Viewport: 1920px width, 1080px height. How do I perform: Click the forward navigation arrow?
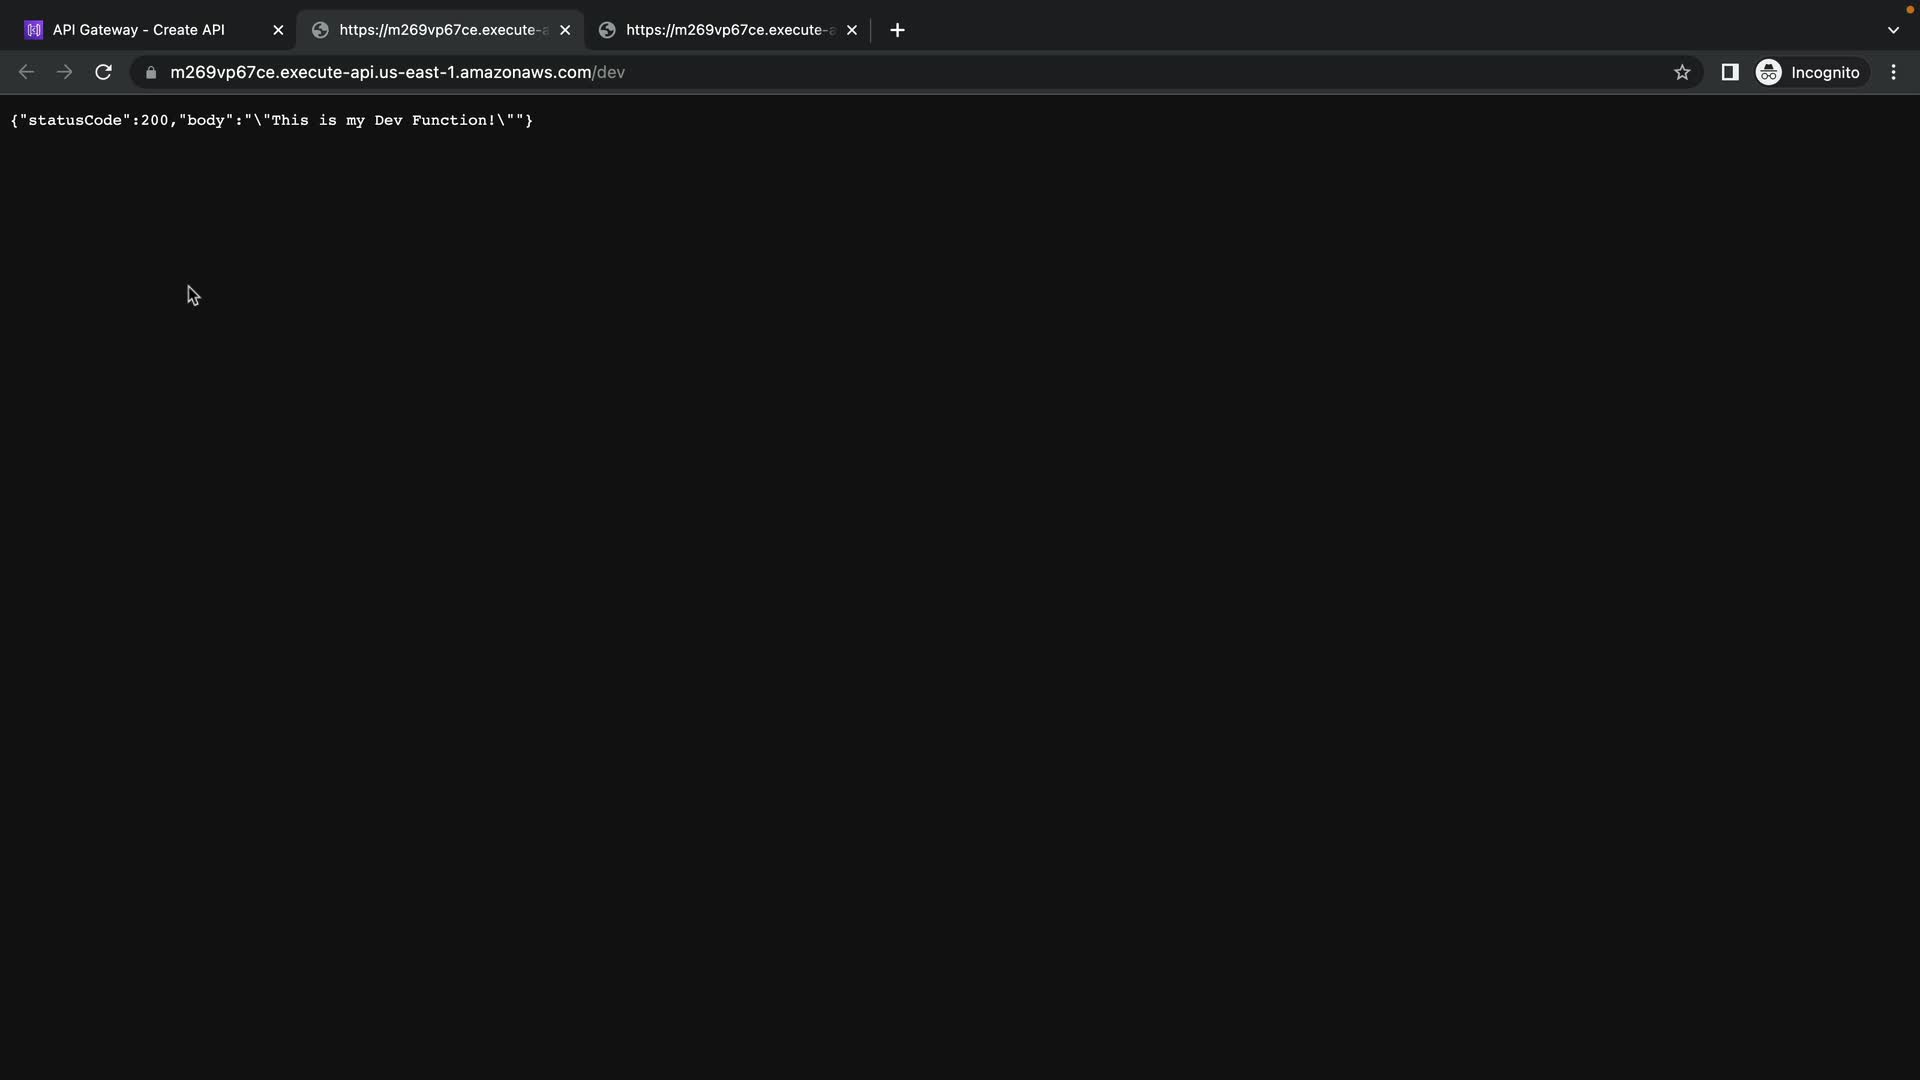point(65,72)
